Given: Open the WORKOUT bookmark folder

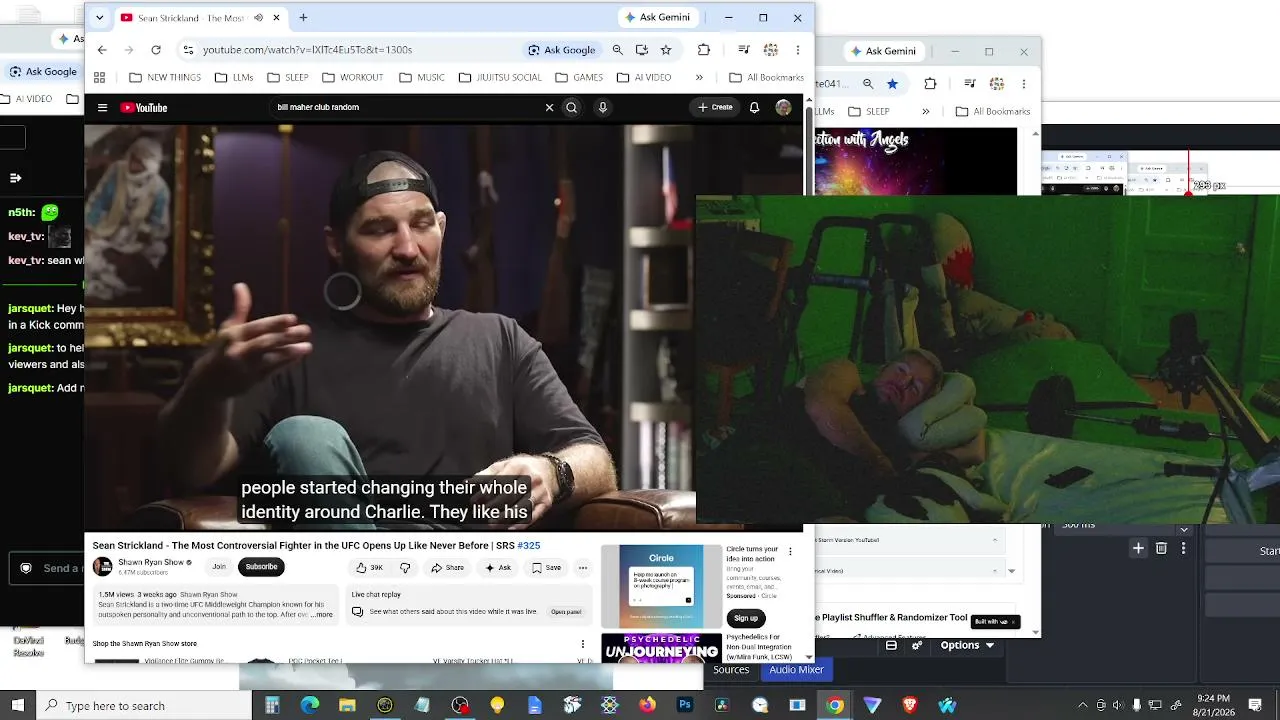Looking at the screenshot, I should point(352,78).
